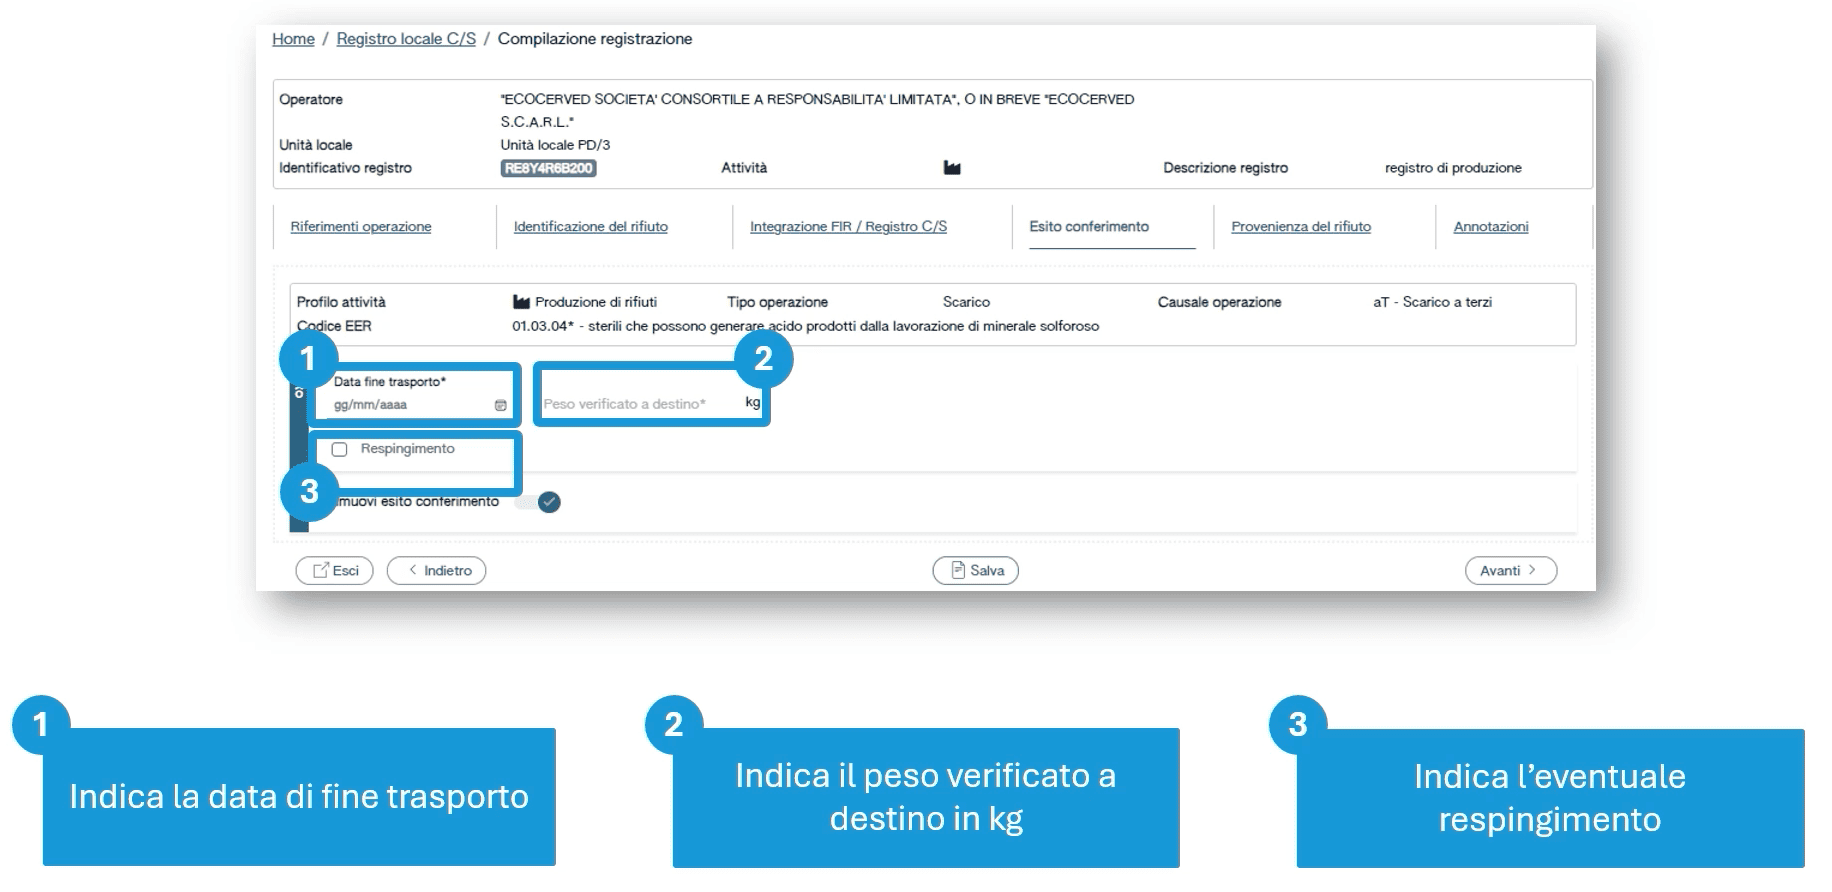Follow the Registro locale C/S breadcrumb link
This screenshot has width=1832, height=892.
406,39
